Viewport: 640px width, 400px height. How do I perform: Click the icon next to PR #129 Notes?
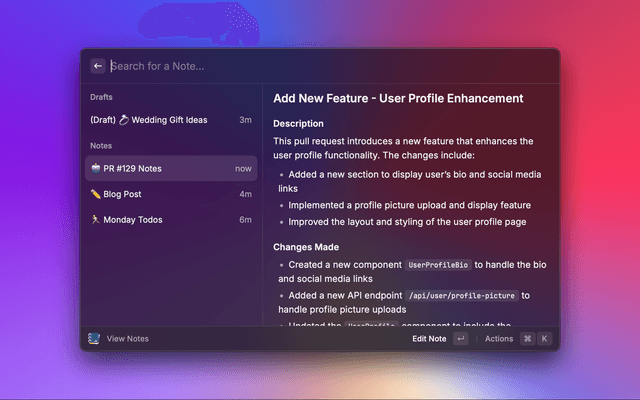pyautogui.click(x=95, y=169)
